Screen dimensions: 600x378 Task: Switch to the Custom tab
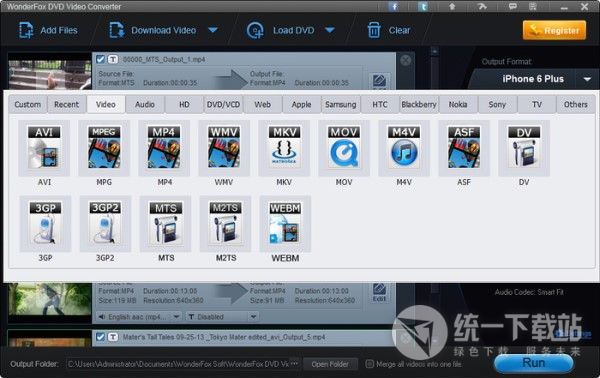click(28, 104)
